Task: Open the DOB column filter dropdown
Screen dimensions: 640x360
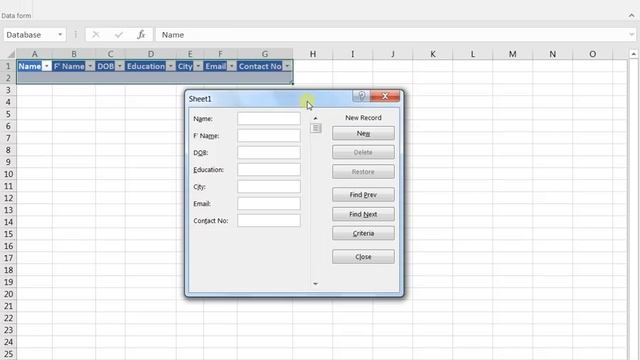Action: click(119, 66)
